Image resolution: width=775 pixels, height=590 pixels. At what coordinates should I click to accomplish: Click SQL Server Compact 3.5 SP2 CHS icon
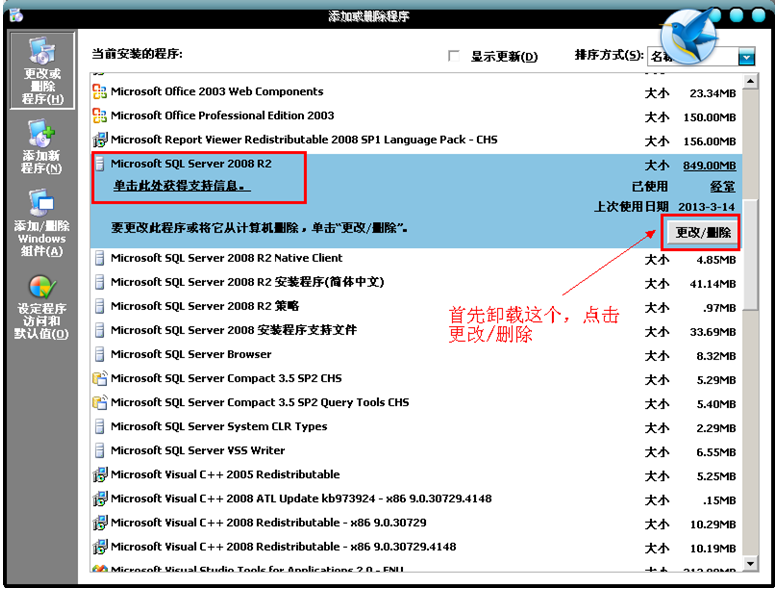pos(99,379)
